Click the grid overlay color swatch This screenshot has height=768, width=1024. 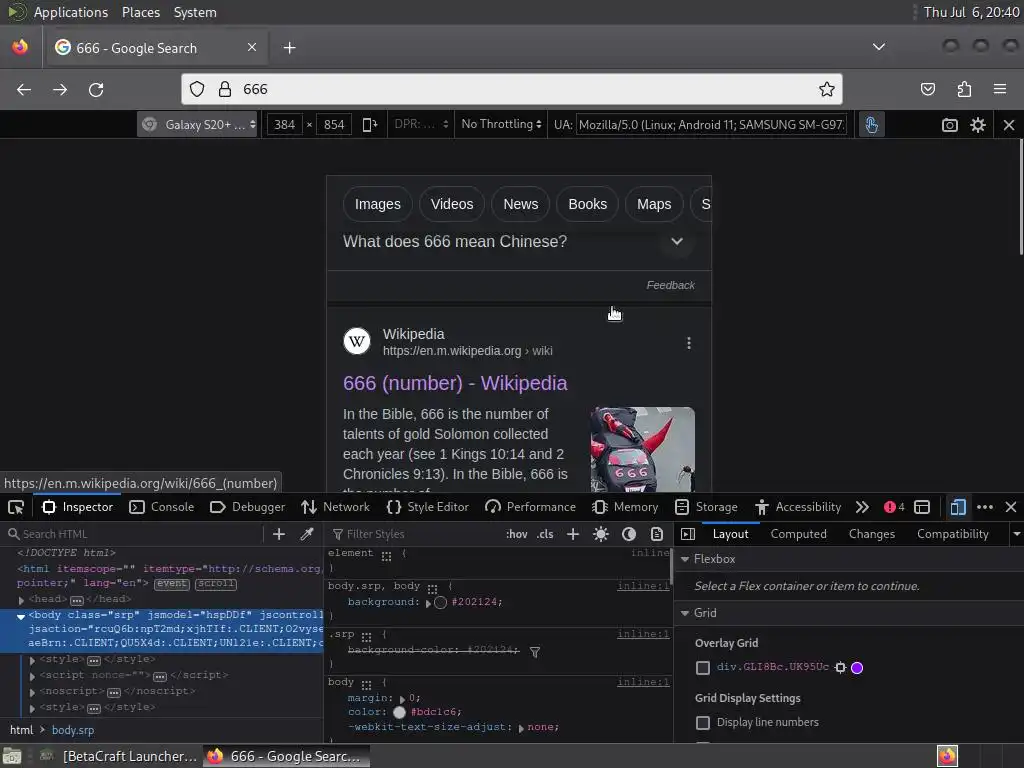857,667
